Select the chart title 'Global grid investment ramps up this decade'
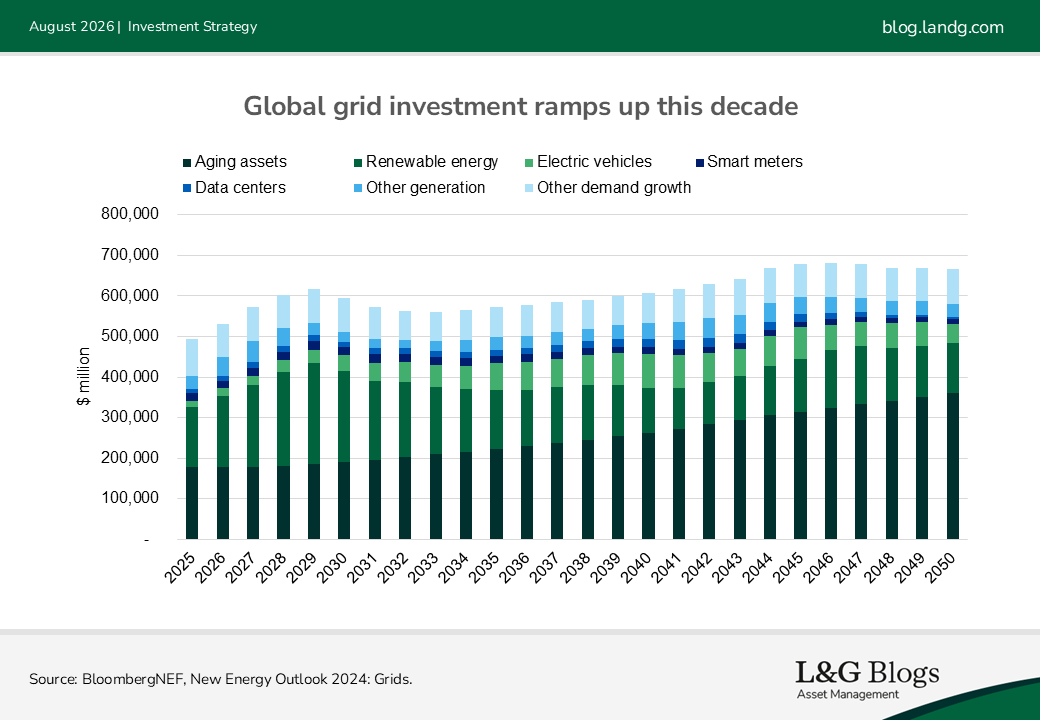 coord(521,106)
